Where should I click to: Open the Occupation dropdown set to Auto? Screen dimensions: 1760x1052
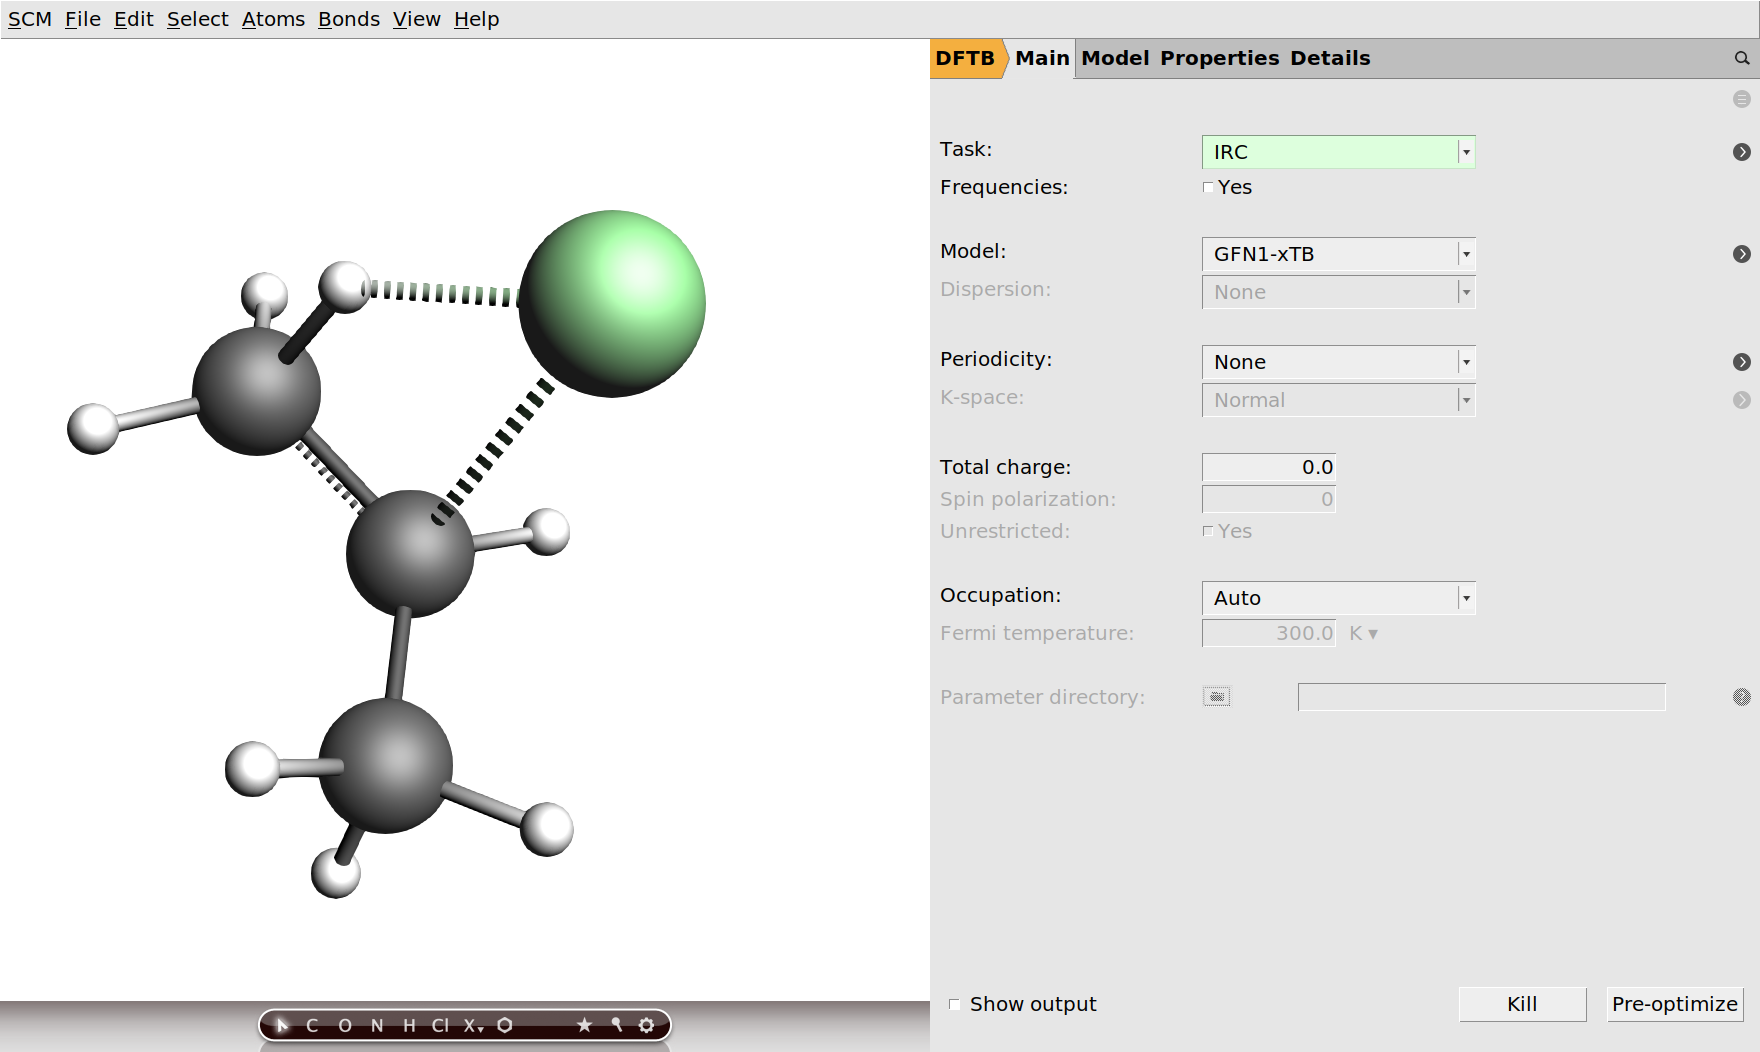[x=1338, y=598]
